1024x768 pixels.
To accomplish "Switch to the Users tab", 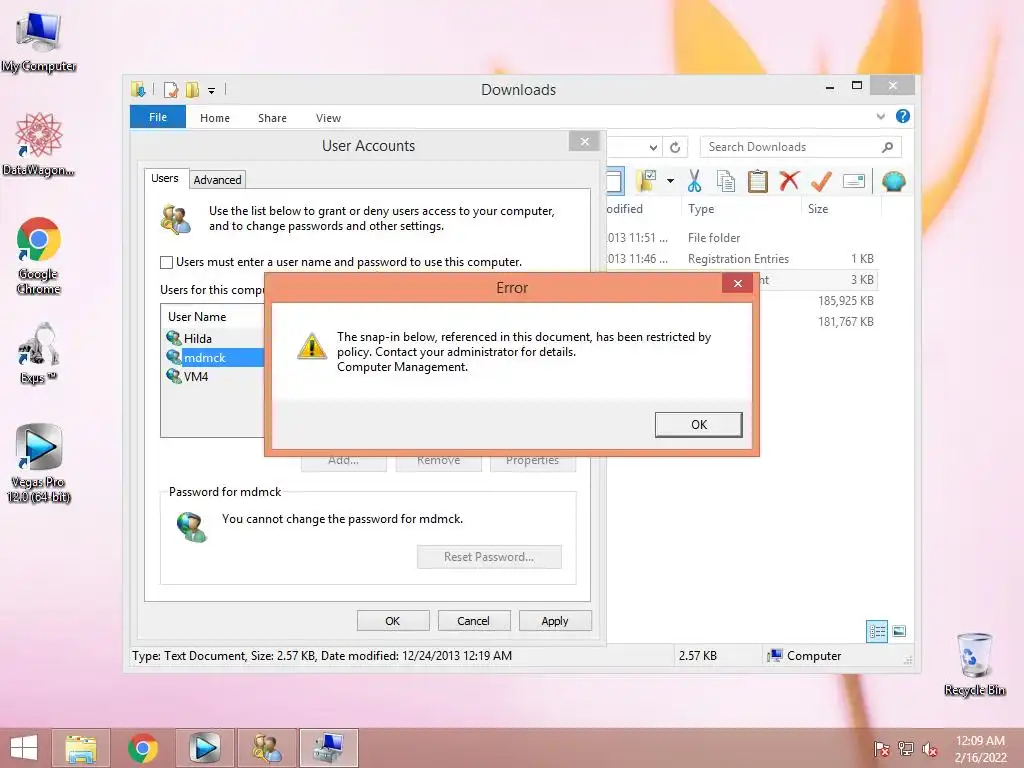I will [165, 178].
